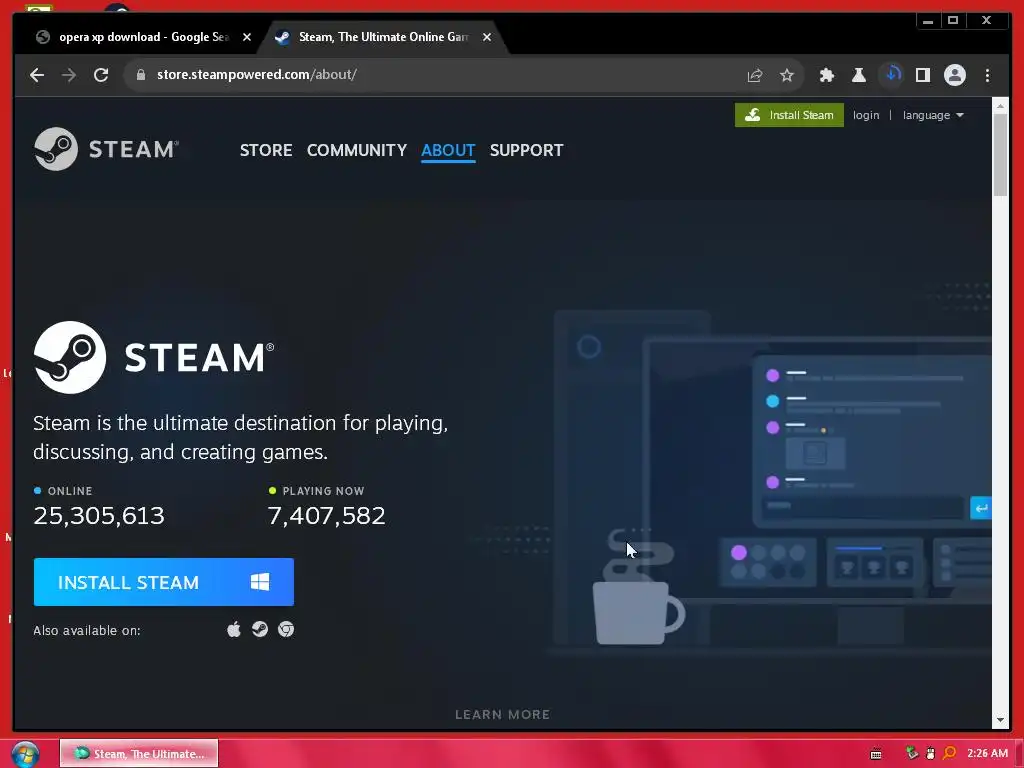Open the COMMUNITY menu
Viewport: 1024px width, 768px height.
(357, 150)
